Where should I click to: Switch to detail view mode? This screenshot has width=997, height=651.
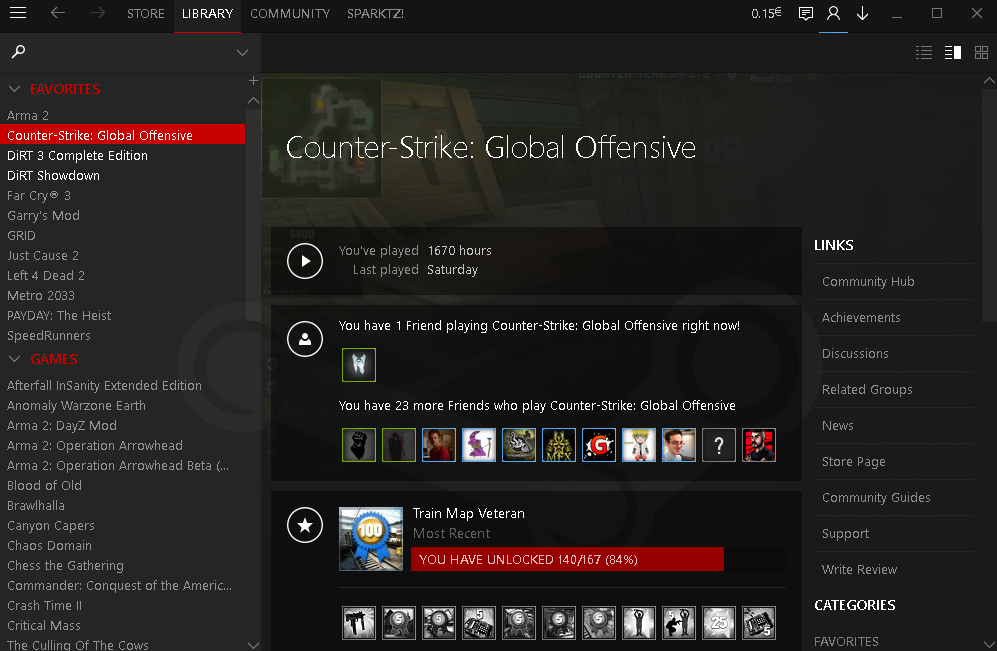[x=952, y=52]
